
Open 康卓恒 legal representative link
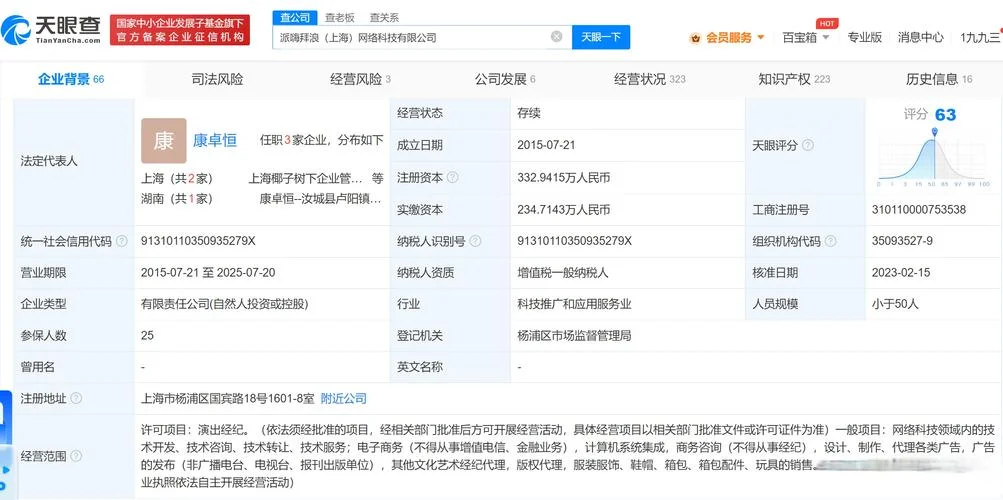coord(215,141)
